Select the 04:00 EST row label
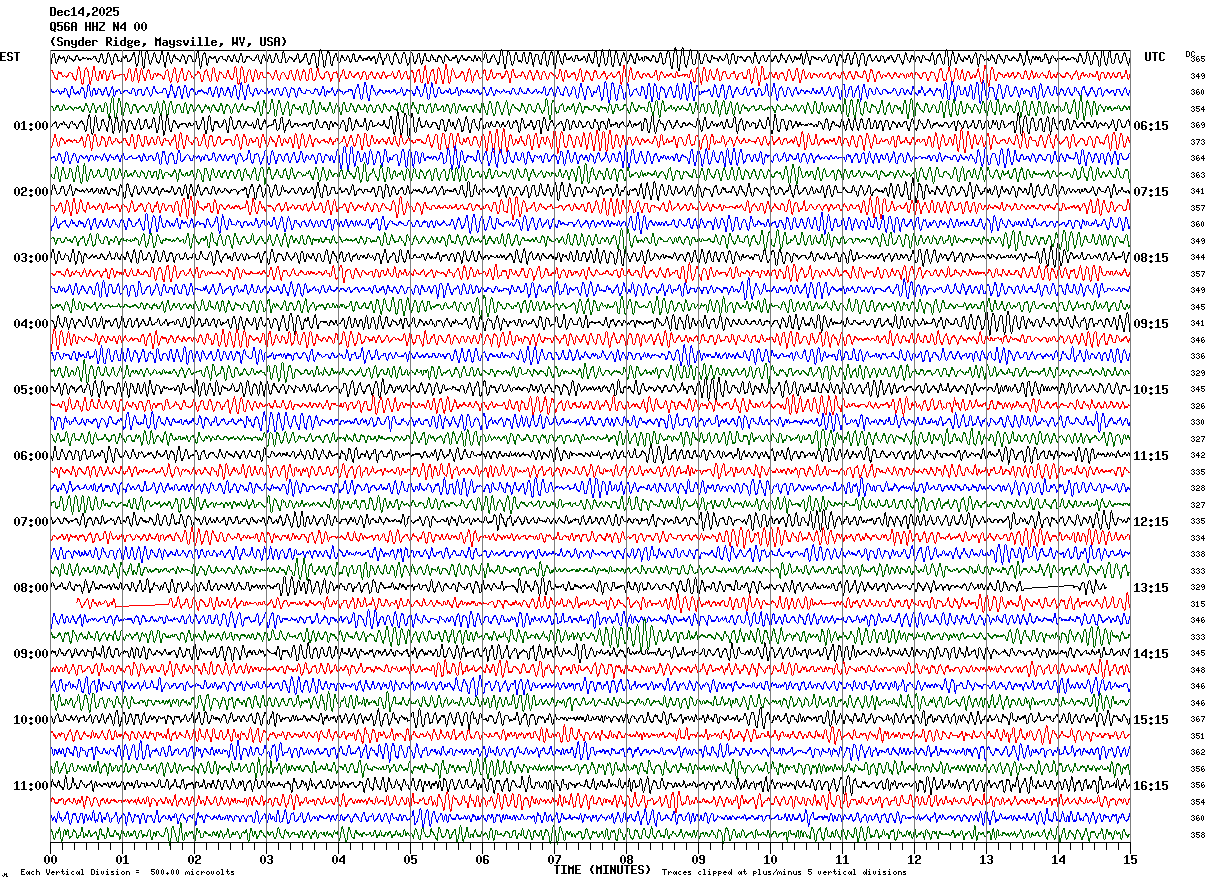The width and height of the screenshot is (1210, 886). (x=30, y=324)
